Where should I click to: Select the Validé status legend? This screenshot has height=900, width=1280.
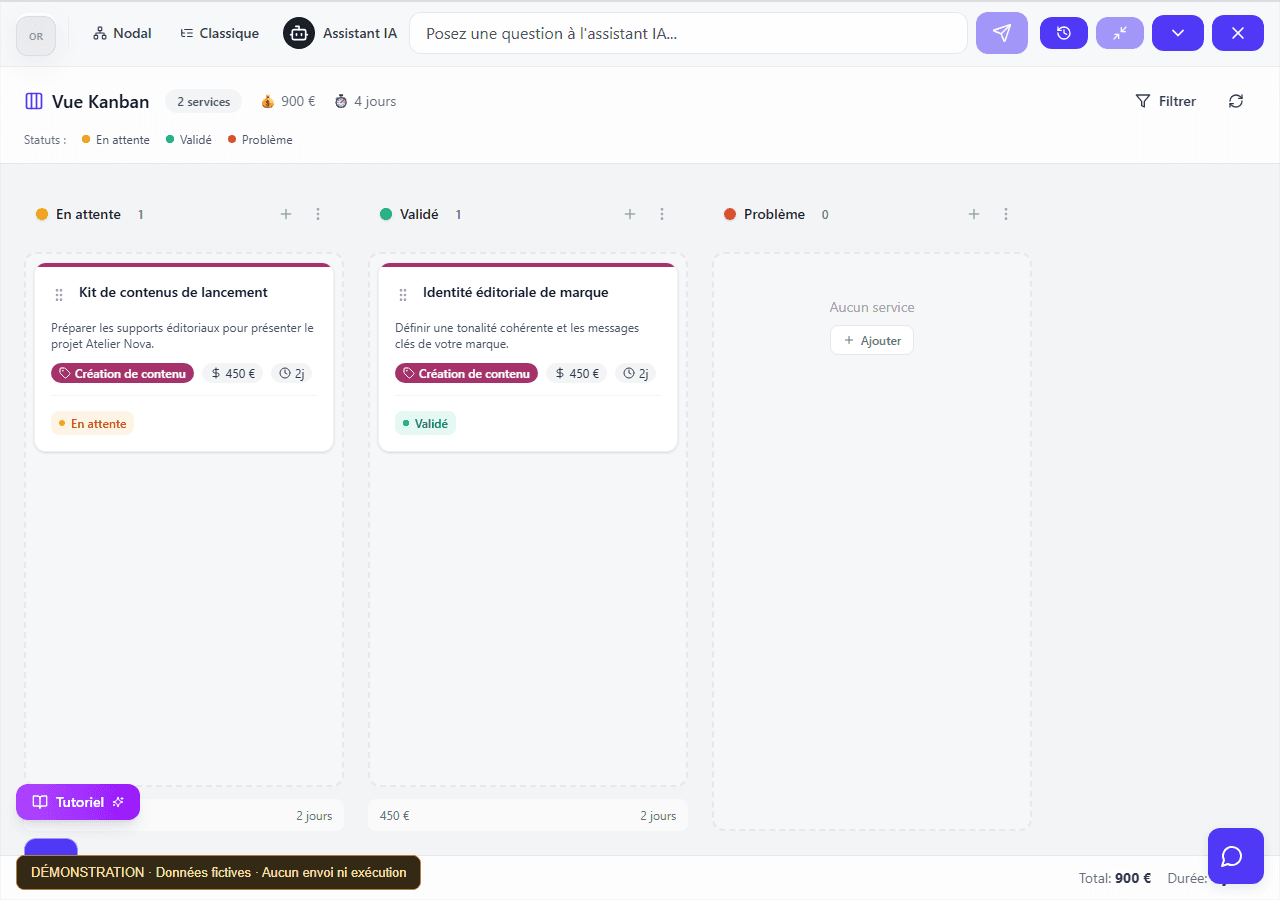point(189,140)
